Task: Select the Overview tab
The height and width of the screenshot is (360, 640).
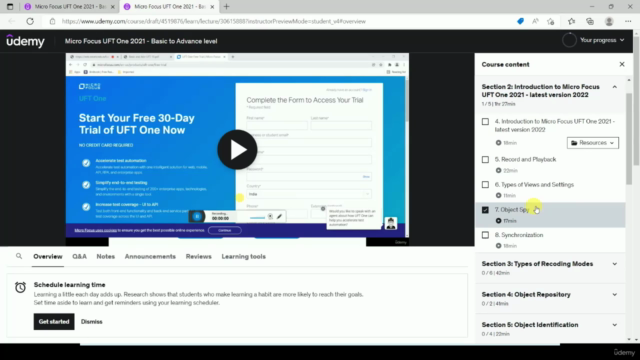Action: [48, 256]
